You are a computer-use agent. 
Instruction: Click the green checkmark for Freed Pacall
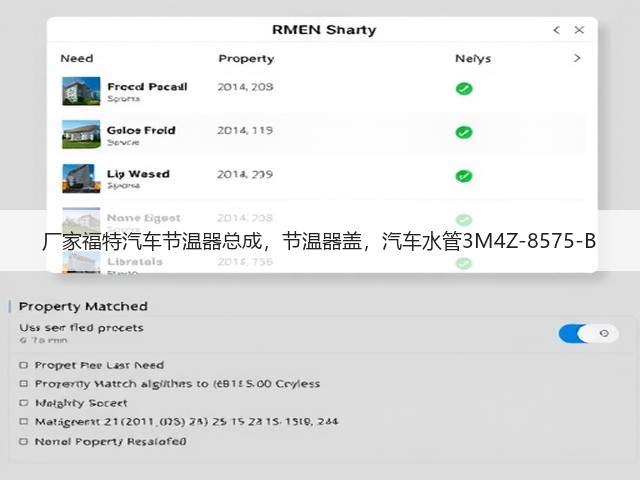tap(464, 89)
